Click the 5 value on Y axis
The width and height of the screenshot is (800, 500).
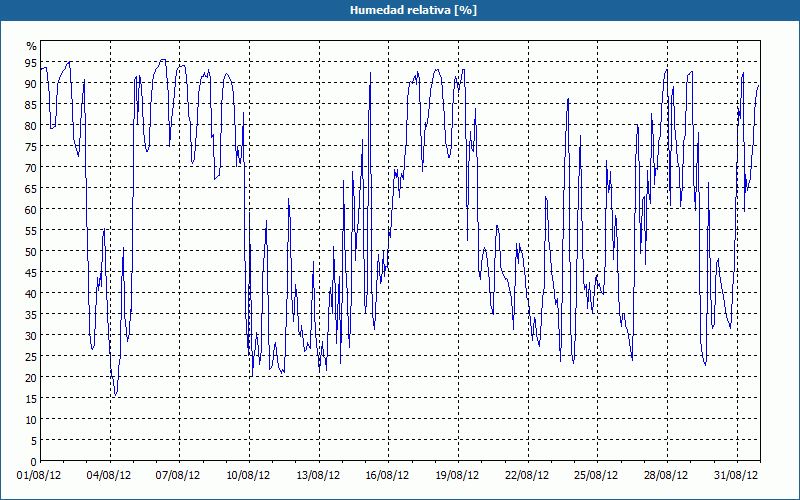point(34,440)
